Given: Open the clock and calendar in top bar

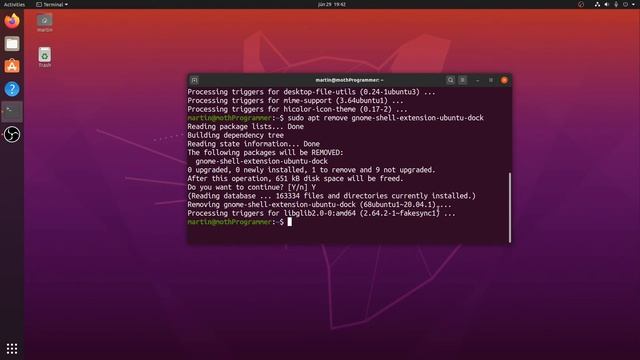Looking at the screenshot, I should (x=332, y=4).
